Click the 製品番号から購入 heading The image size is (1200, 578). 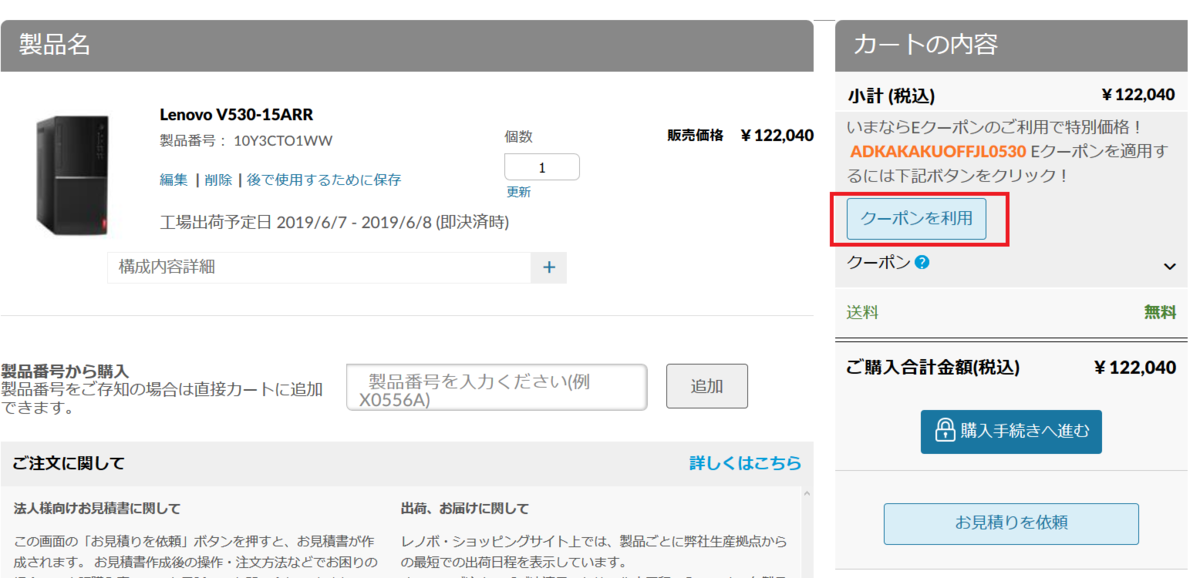[65, 371]
